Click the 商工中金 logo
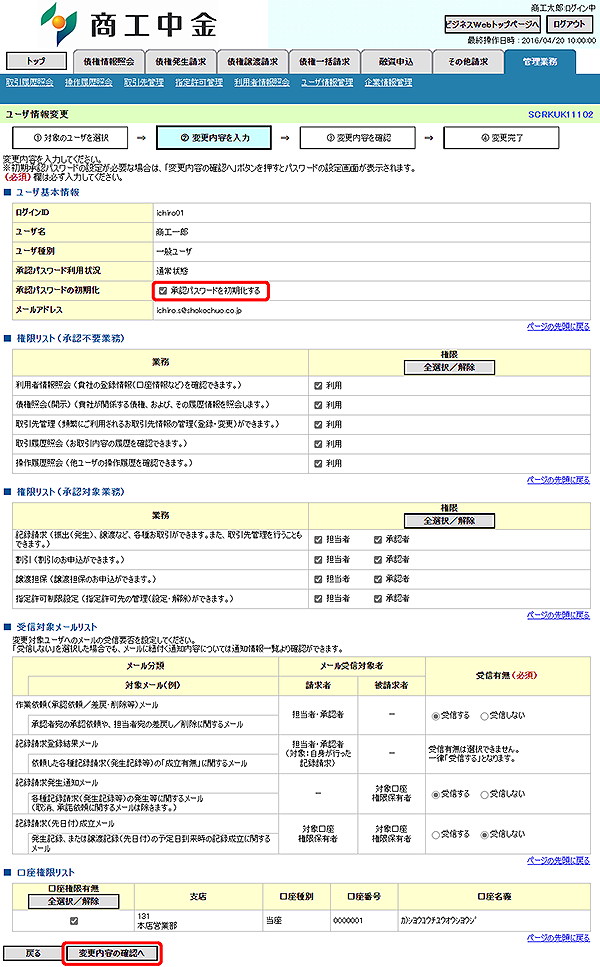Viewport: 600px width, 967px height. click(x=129, y=23)
